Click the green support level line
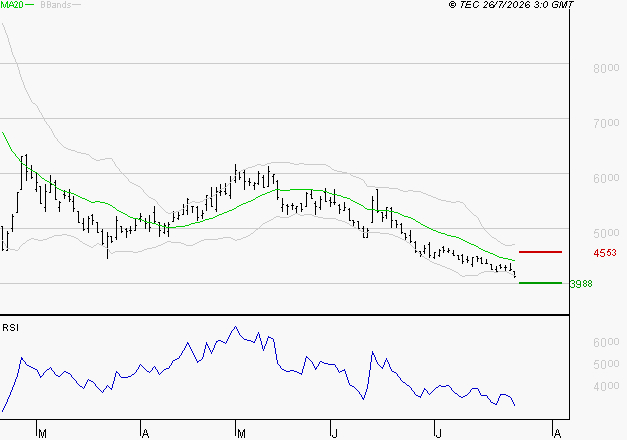This screenshot has width=627, height=440. coord(540,283)
